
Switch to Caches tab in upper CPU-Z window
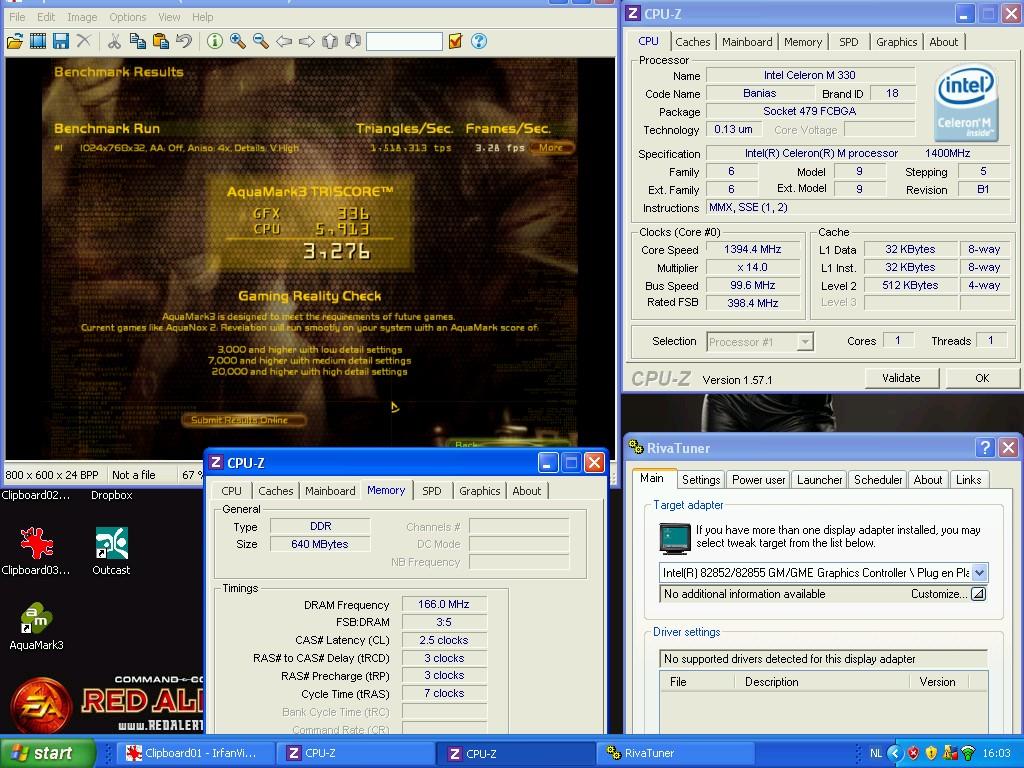pyautogui.click(x=692, y=42)
